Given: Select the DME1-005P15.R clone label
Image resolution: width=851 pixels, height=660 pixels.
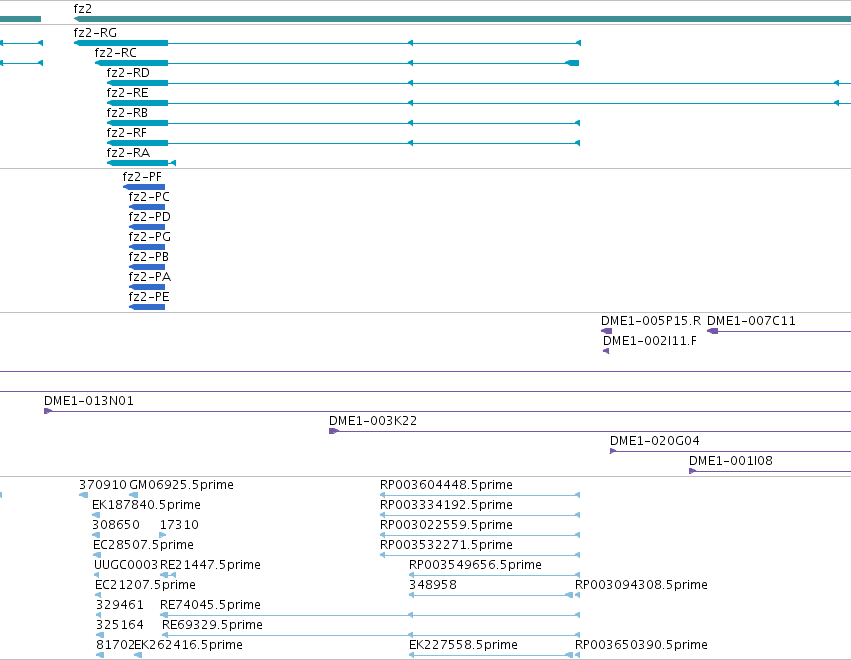Looking at the screenshot, I should [651, 321].
